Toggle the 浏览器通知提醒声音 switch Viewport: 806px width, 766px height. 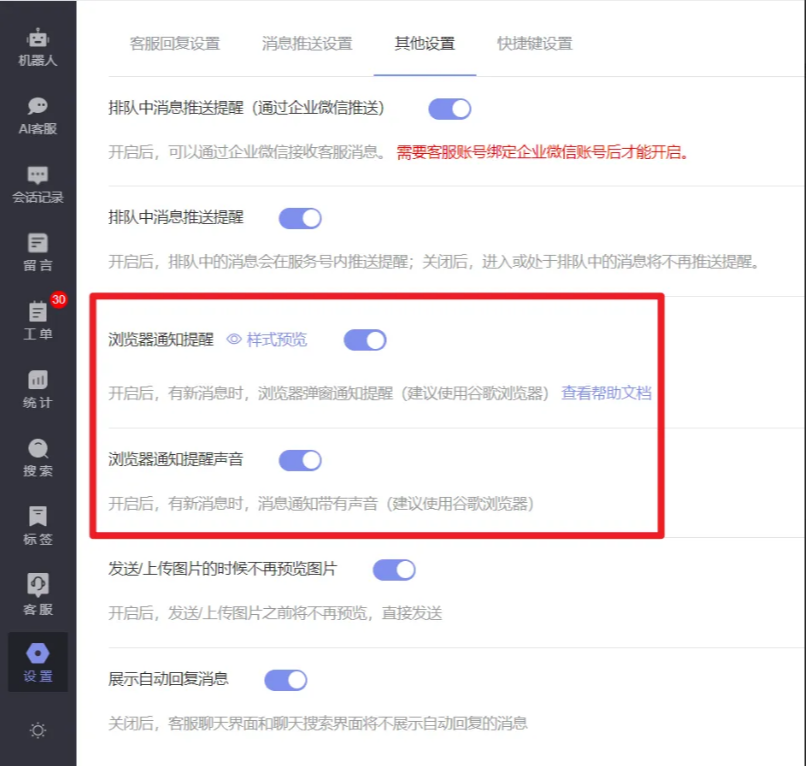pos(300,461)
